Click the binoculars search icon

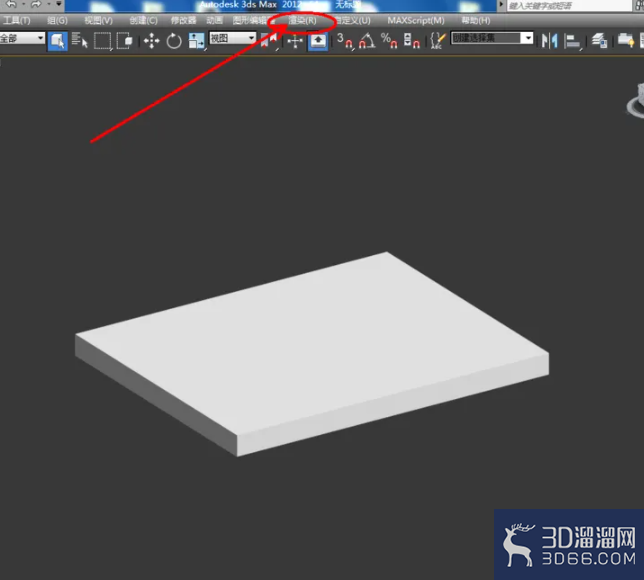pyautogui.click(x=639, y=5)
